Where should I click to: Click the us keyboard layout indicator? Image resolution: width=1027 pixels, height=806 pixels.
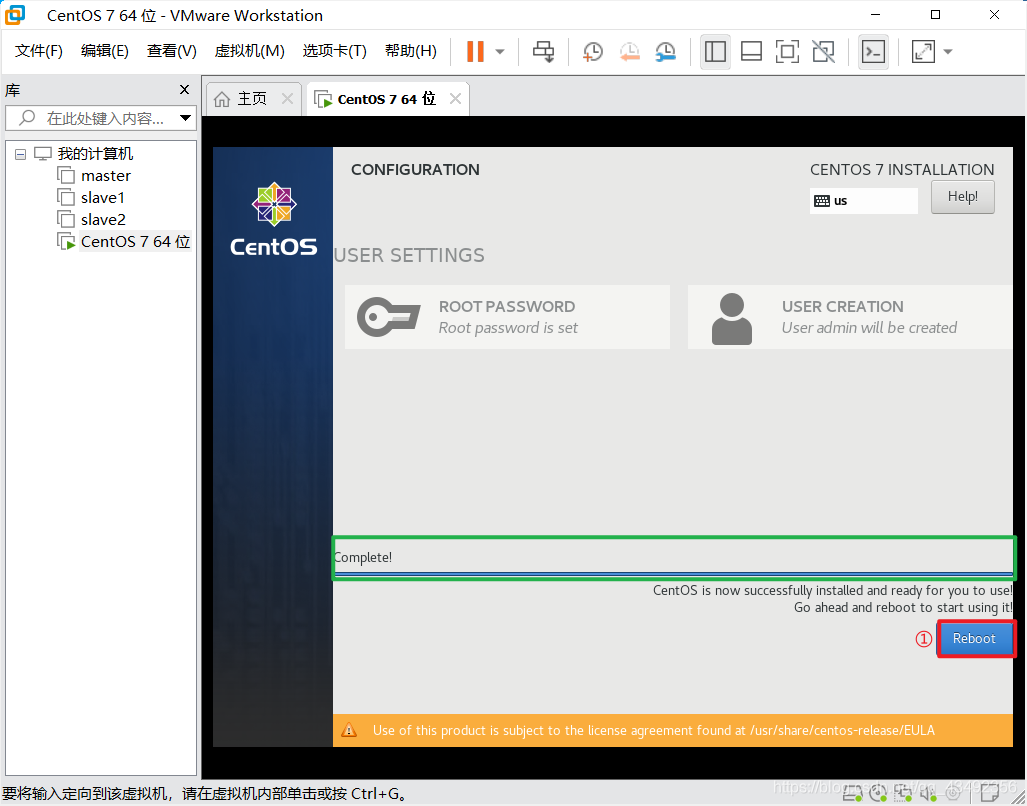coord(863,200)
